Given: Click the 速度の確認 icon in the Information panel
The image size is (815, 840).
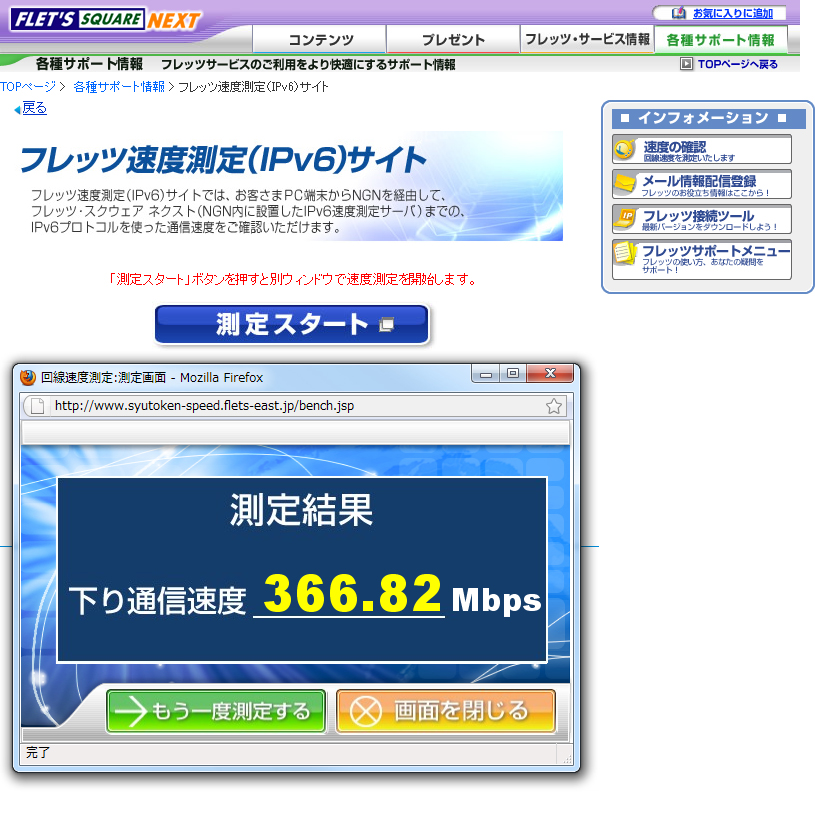Looking at the screenshot, I should pyautogui.click(x=625, y=150).
